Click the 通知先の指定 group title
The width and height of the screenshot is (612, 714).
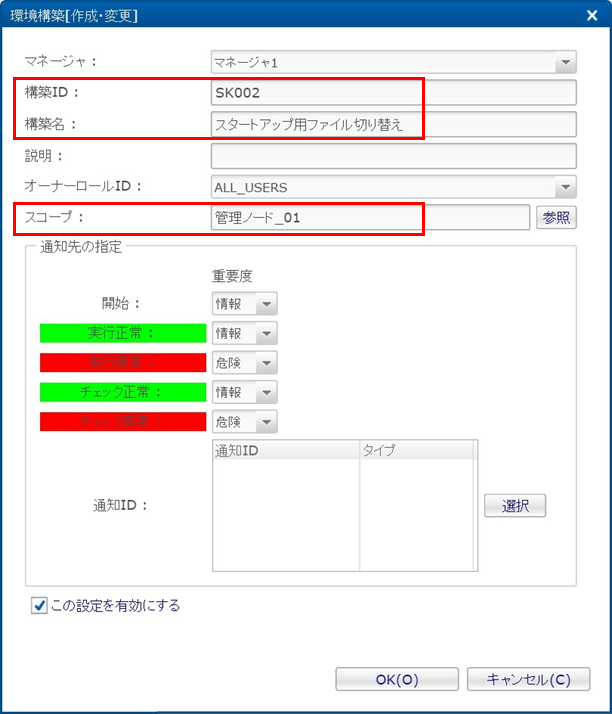click(x=81, y=247)
